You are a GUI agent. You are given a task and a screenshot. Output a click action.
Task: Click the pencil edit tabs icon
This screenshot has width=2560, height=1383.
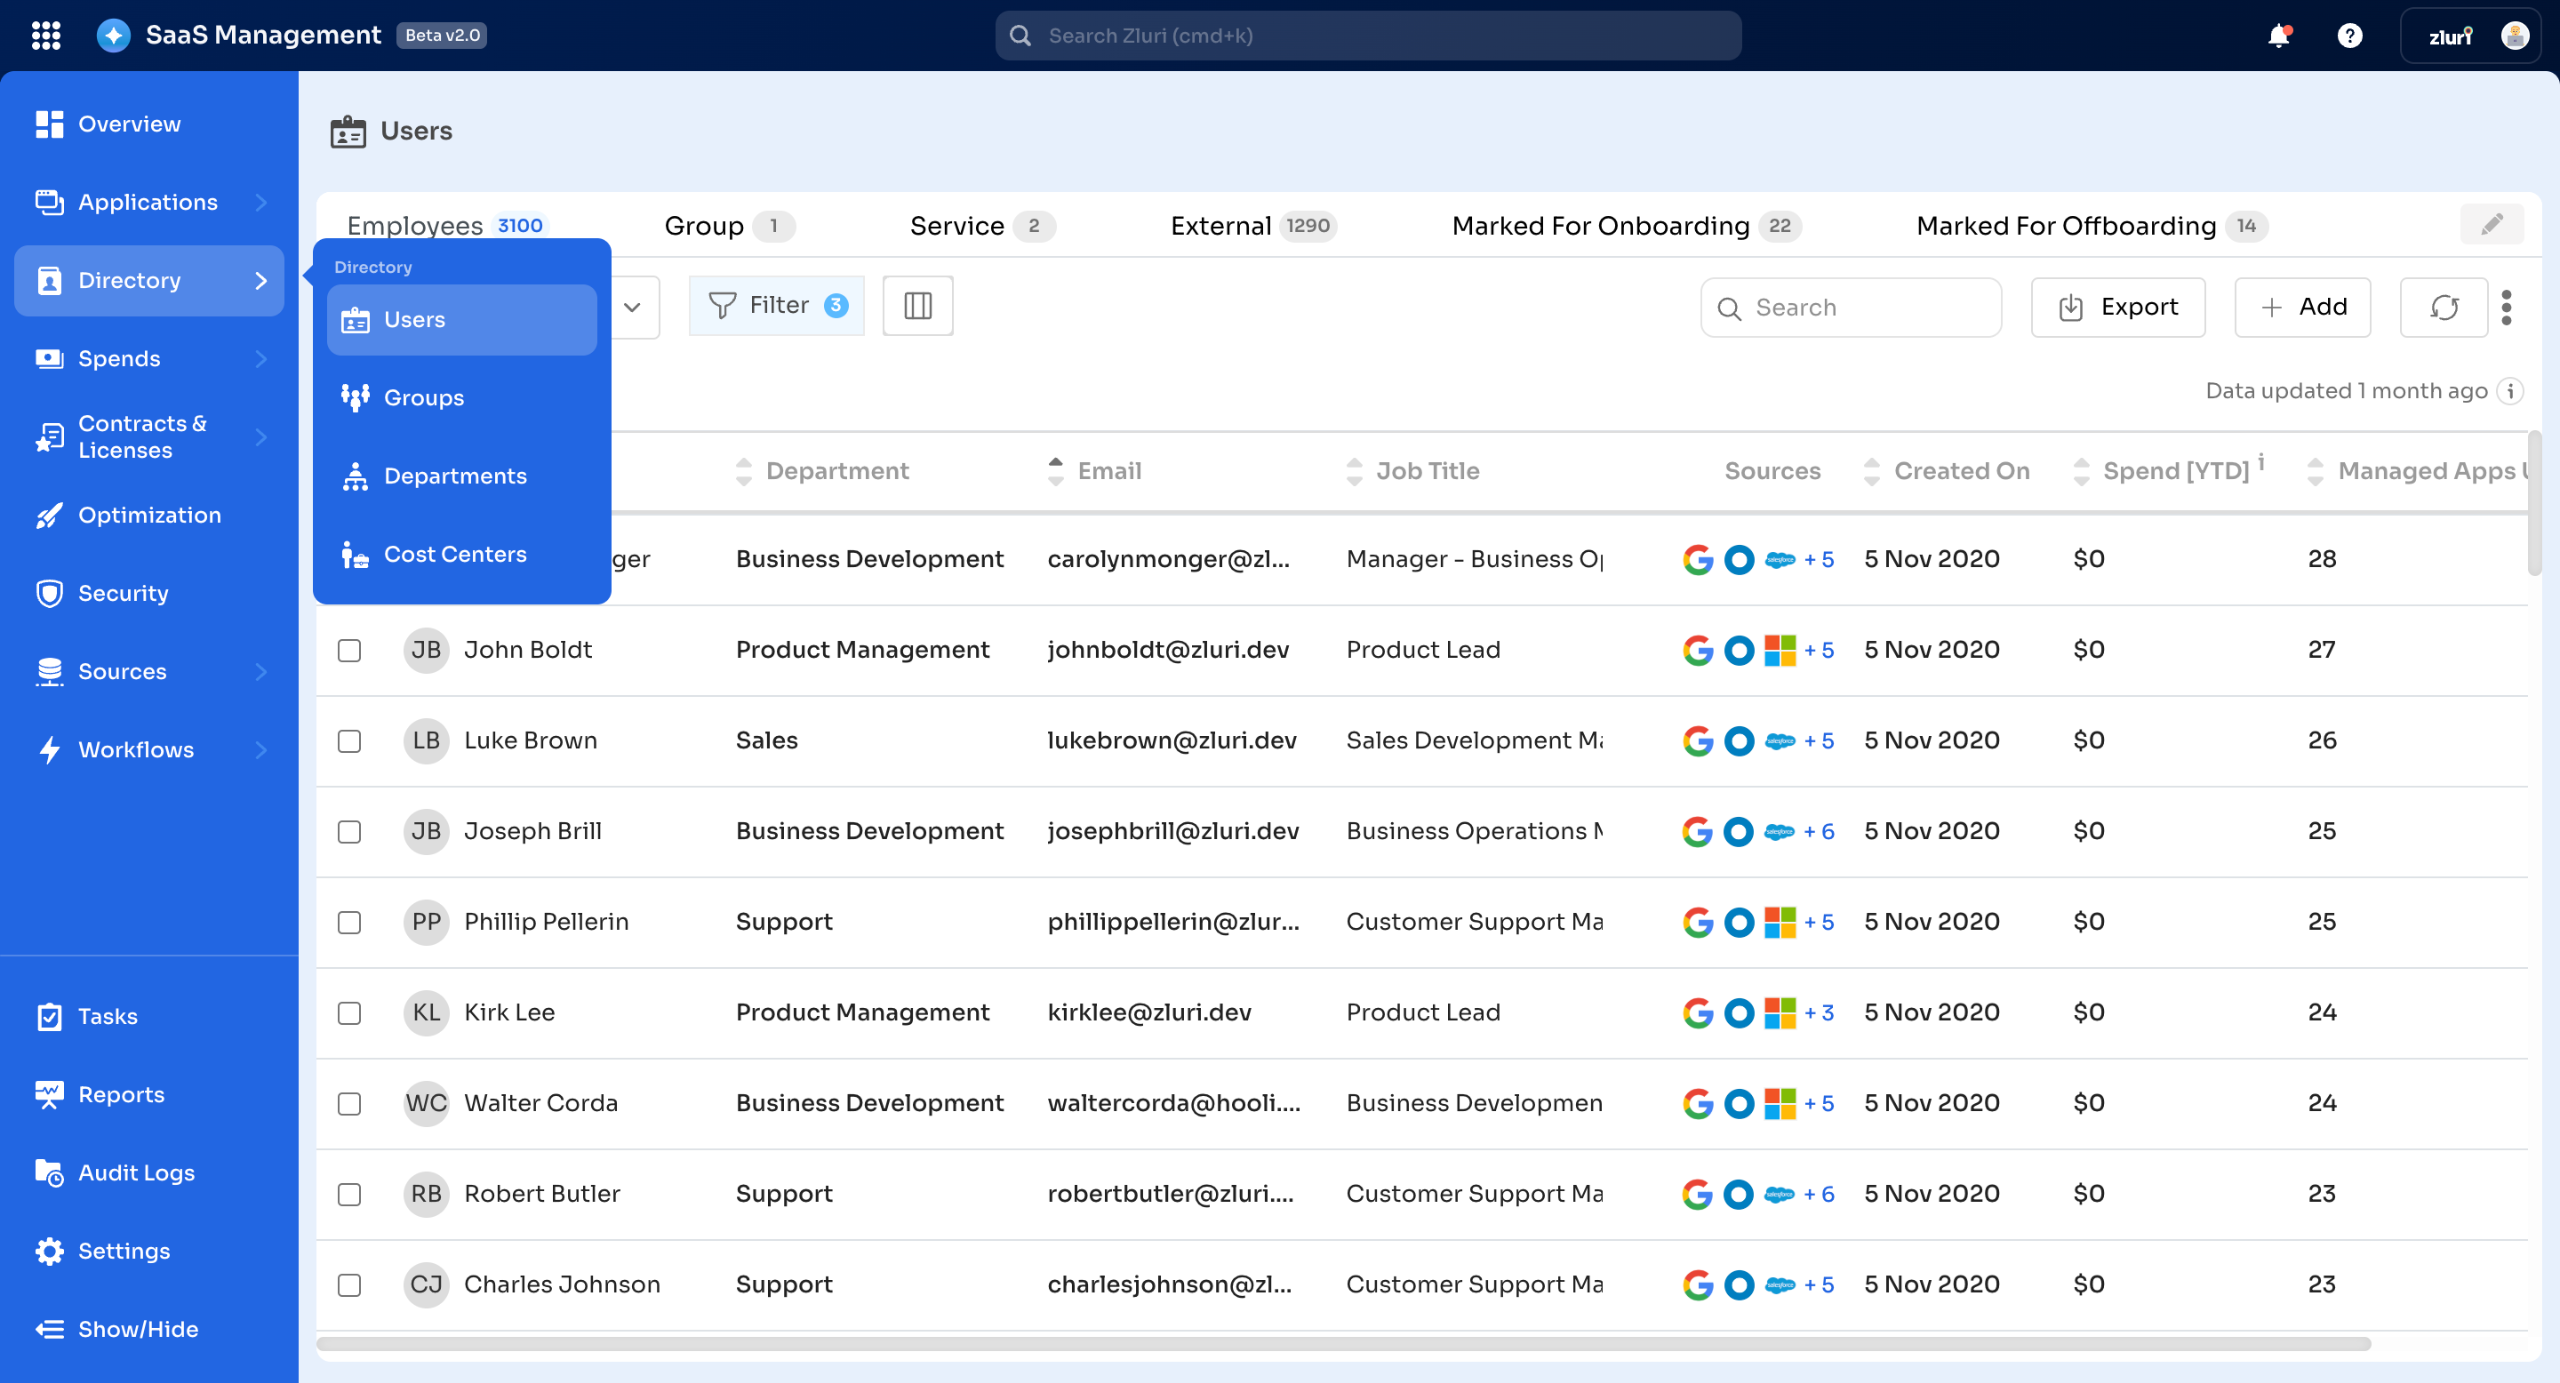[2491, 224]
